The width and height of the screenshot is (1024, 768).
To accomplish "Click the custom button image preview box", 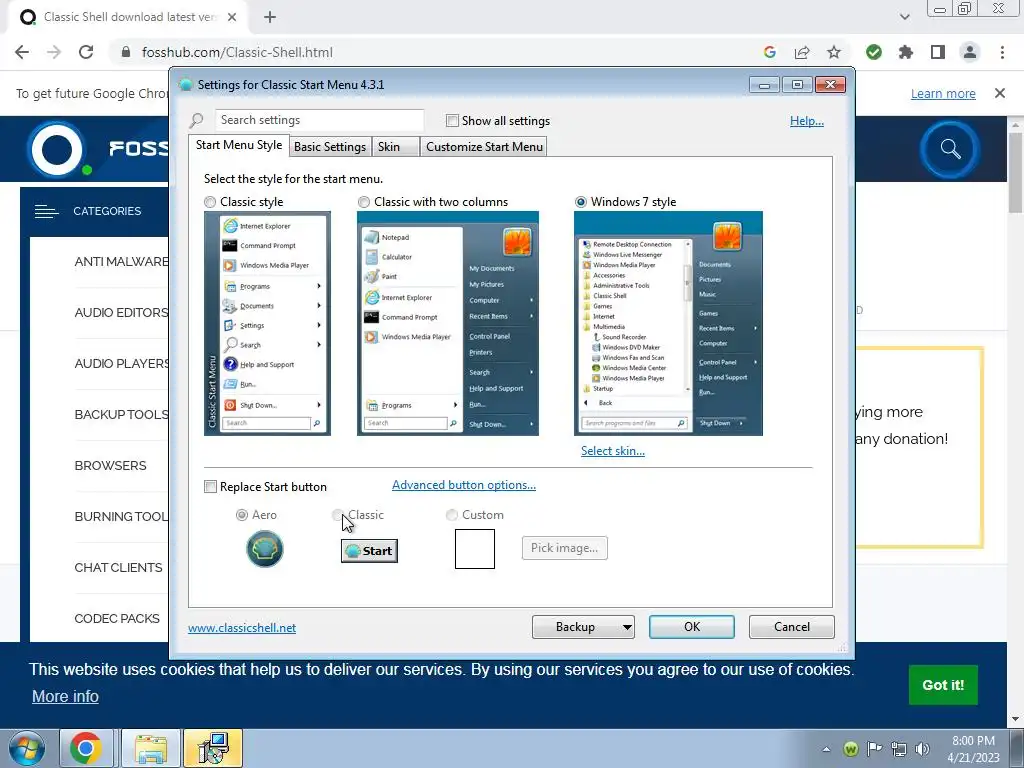I will pyautogui.click(x=475, y=549).
